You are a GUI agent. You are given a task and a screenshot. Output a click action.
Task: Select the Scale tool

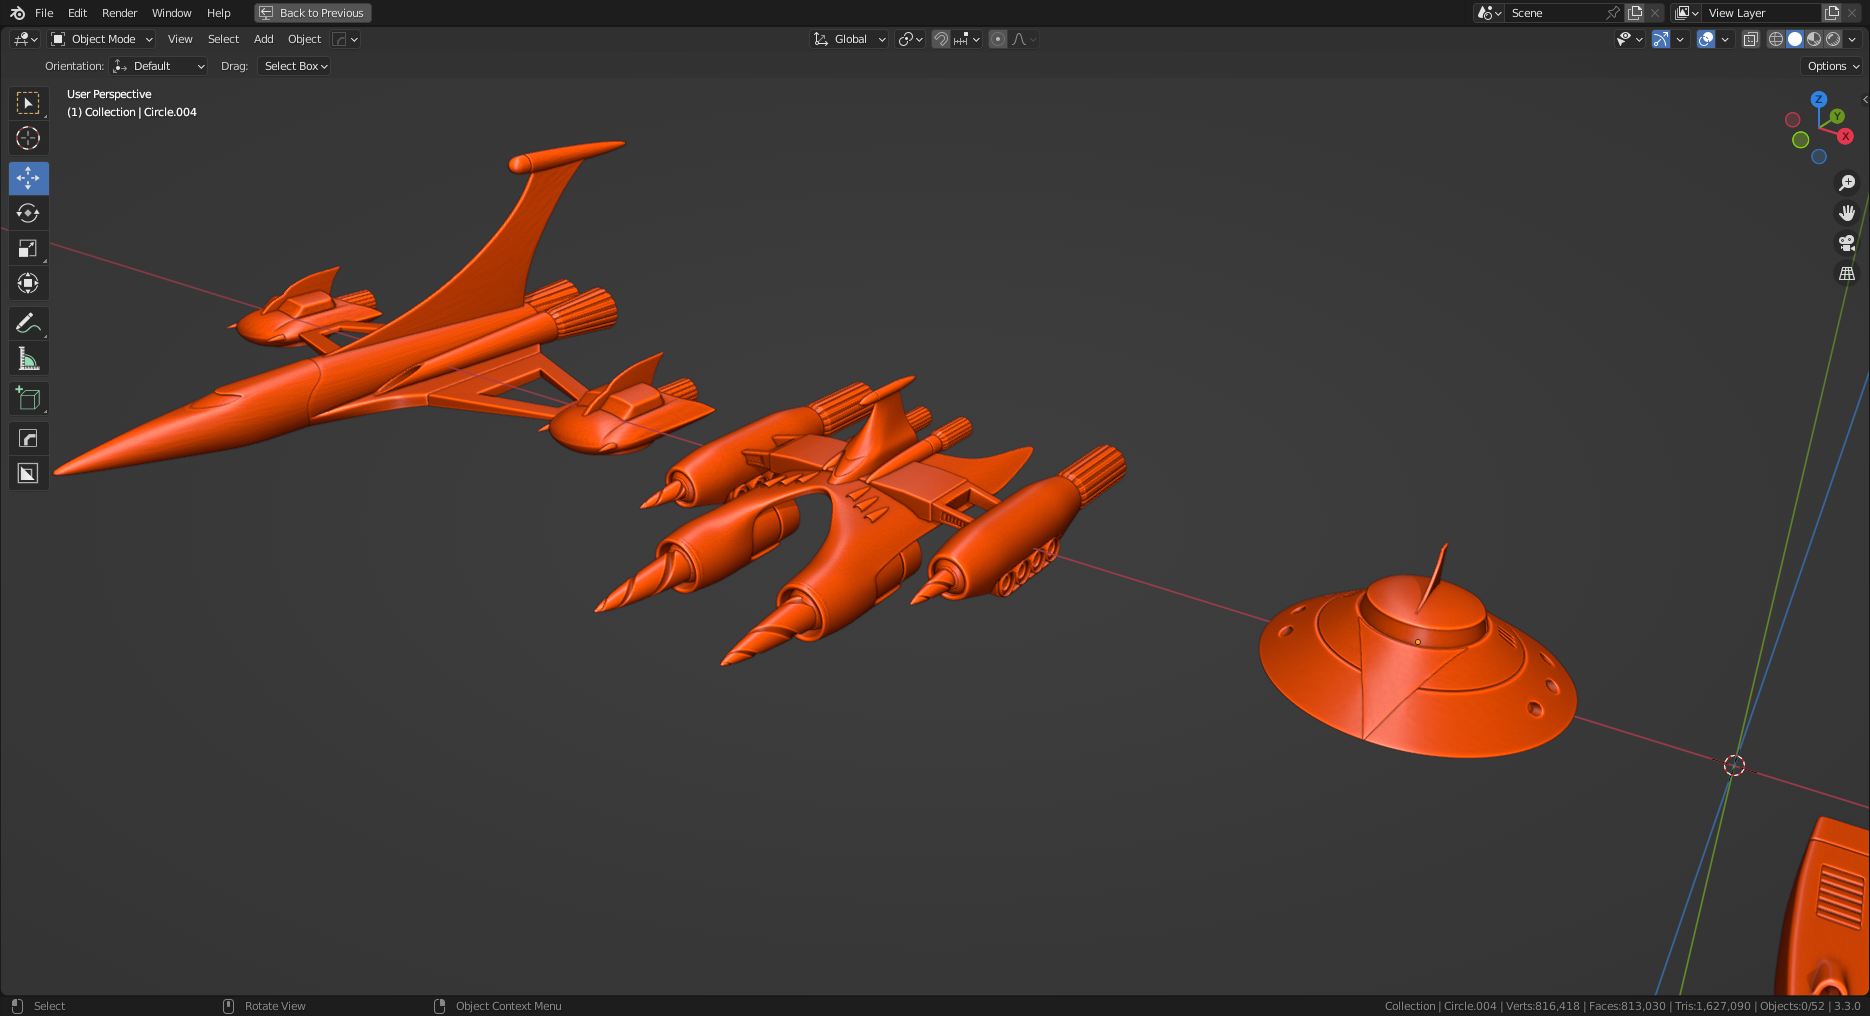point(28,248)
